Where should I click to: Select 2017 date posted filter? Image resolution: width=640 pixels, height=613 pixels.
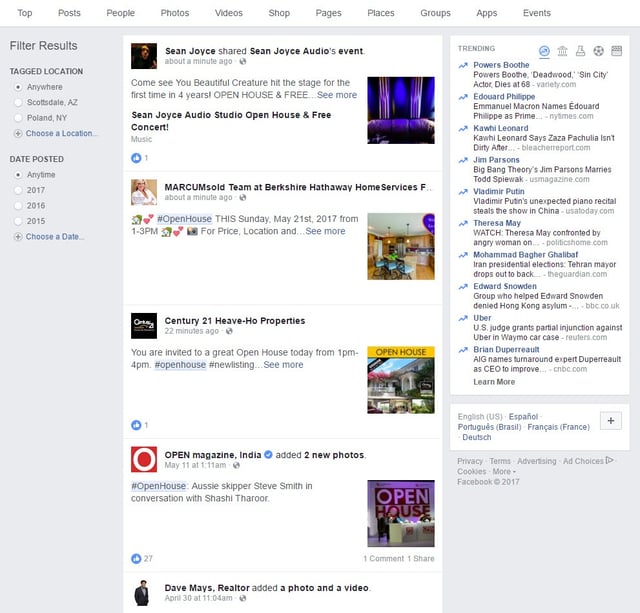tap(18, 190)
